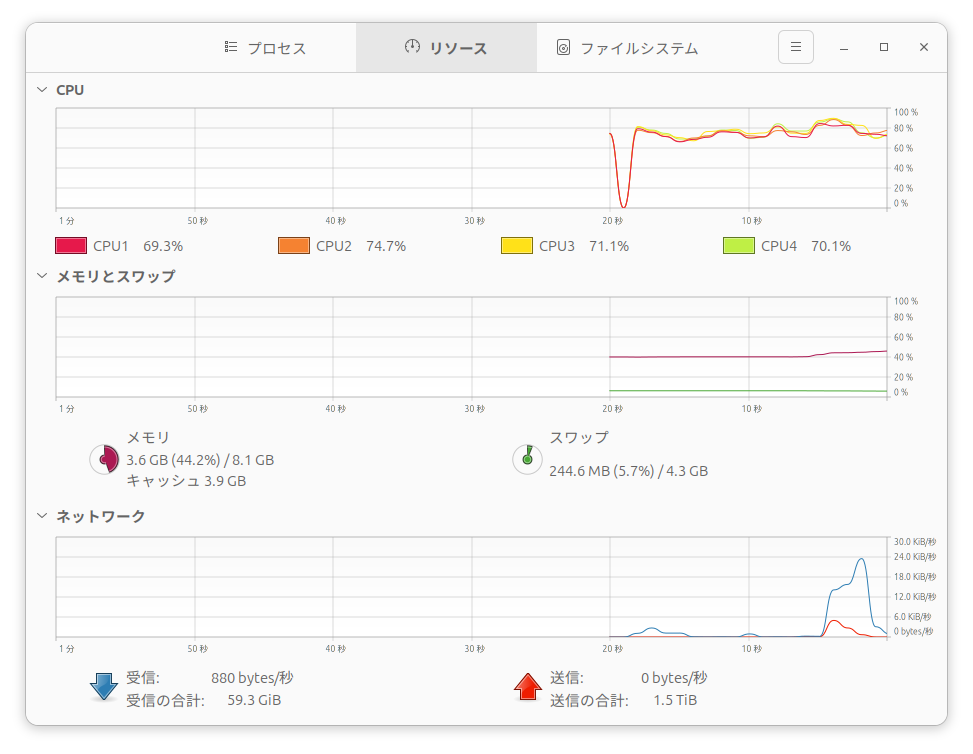The width and height of the screenshot is (973, 754).
Task: Click the gauge icon on the リソース tab
Action: pos(412,47)
